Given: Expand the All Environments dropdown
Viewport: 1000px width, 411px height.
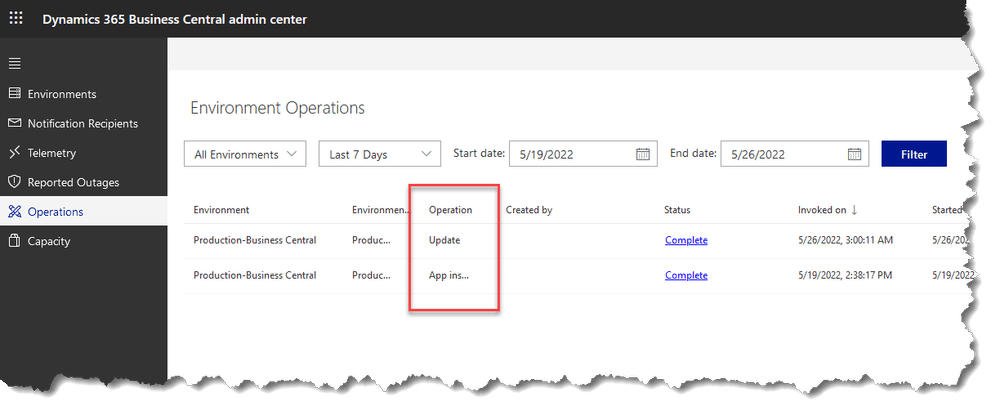Looking at the screenshot, I should [x=245, y=154].
